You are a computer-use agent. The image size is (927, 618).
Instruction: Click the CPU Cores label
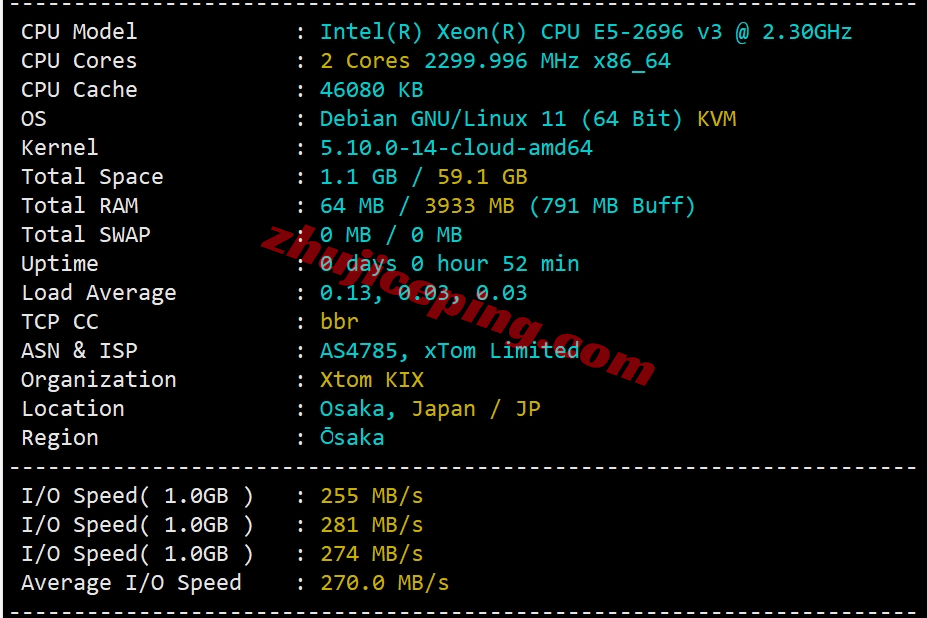pos(79,61)
